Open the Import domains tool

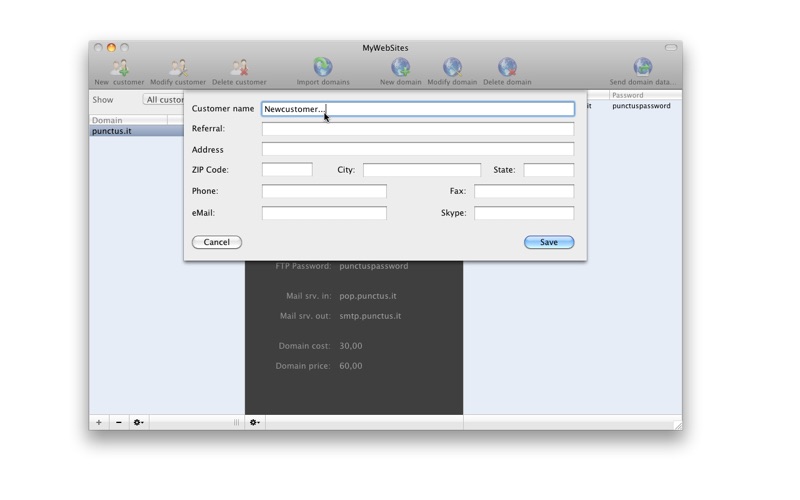[323, 68]
